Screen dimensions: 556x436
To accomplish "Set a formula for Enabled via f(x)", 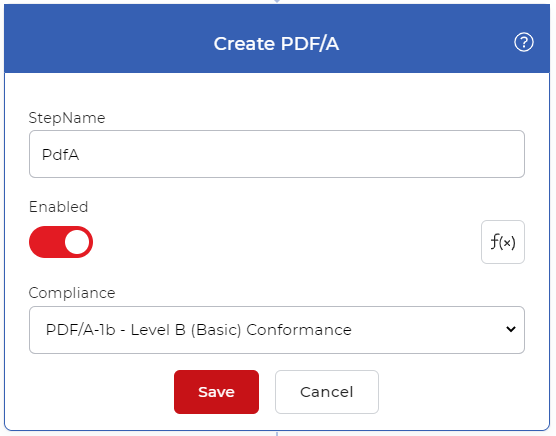I will (502, 242).
